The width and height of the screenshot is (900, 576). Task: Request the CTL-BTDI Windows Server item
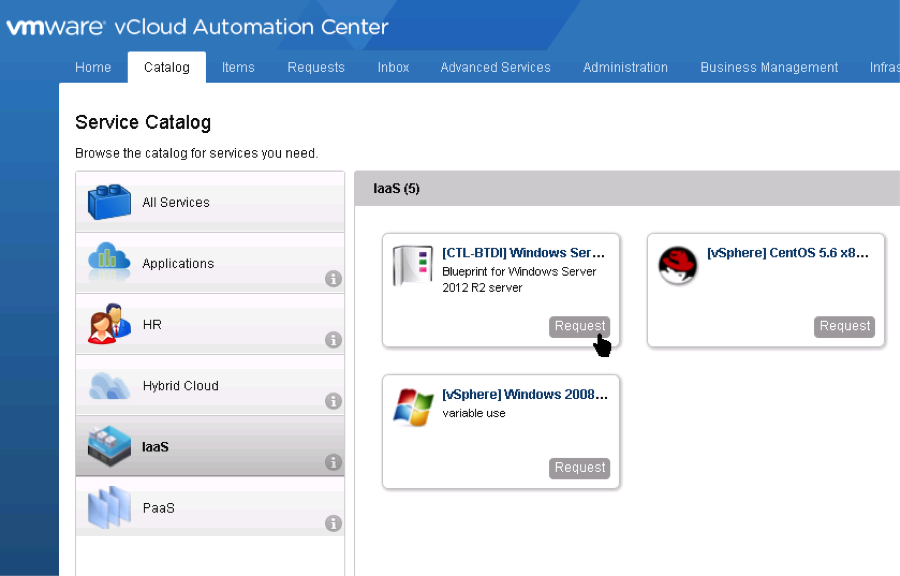(x=580, y=326)
